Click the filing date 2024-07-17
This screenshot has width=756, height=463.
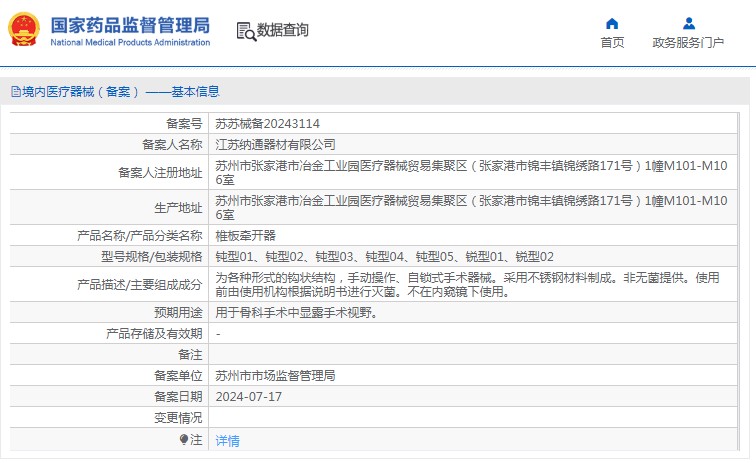tap(249, 397)
